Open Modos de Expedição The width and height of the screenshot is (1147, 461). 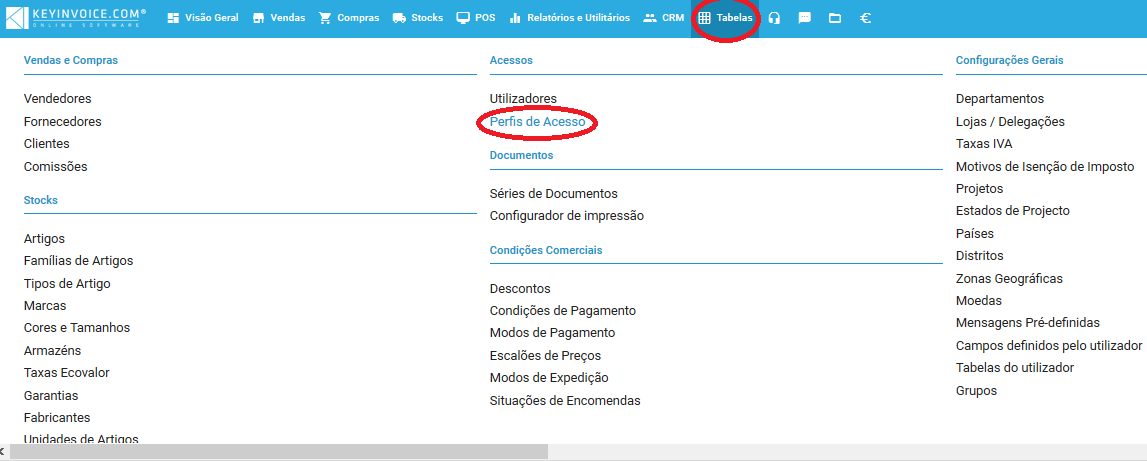(549, 378)
